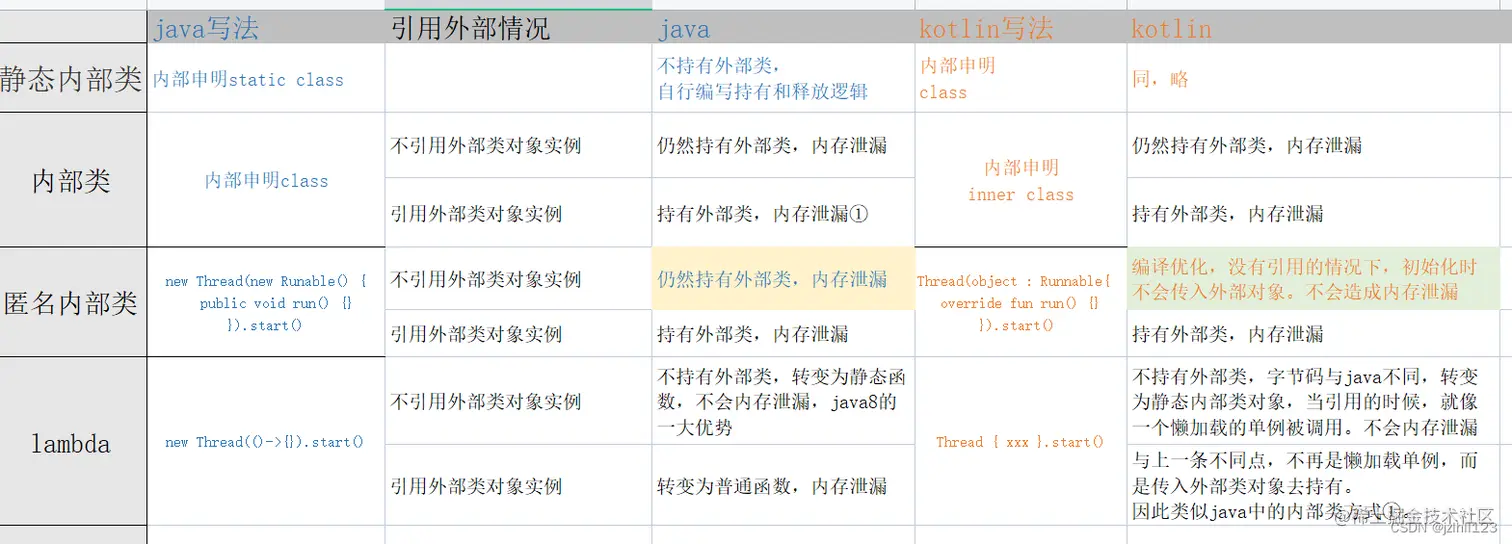Select the "转变为普通函数,内存泄漏" cell
1512x544 pixels.
tap(783, 486)
